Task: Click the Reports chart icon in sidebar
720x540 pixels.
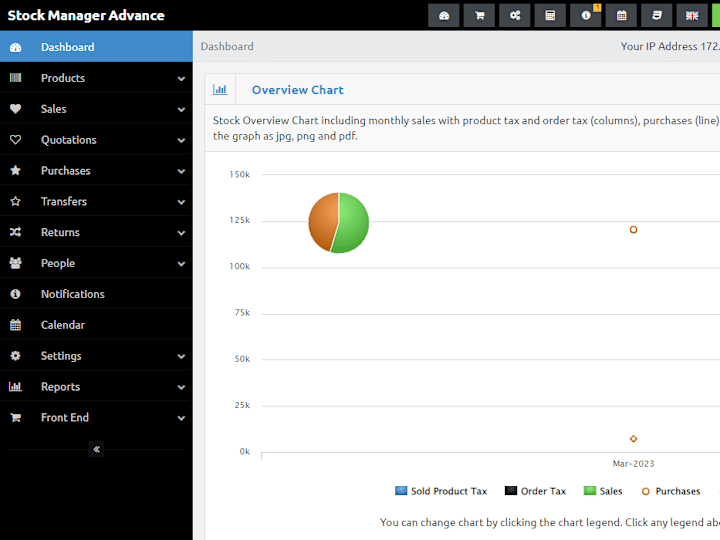Action: coord(15,386)
